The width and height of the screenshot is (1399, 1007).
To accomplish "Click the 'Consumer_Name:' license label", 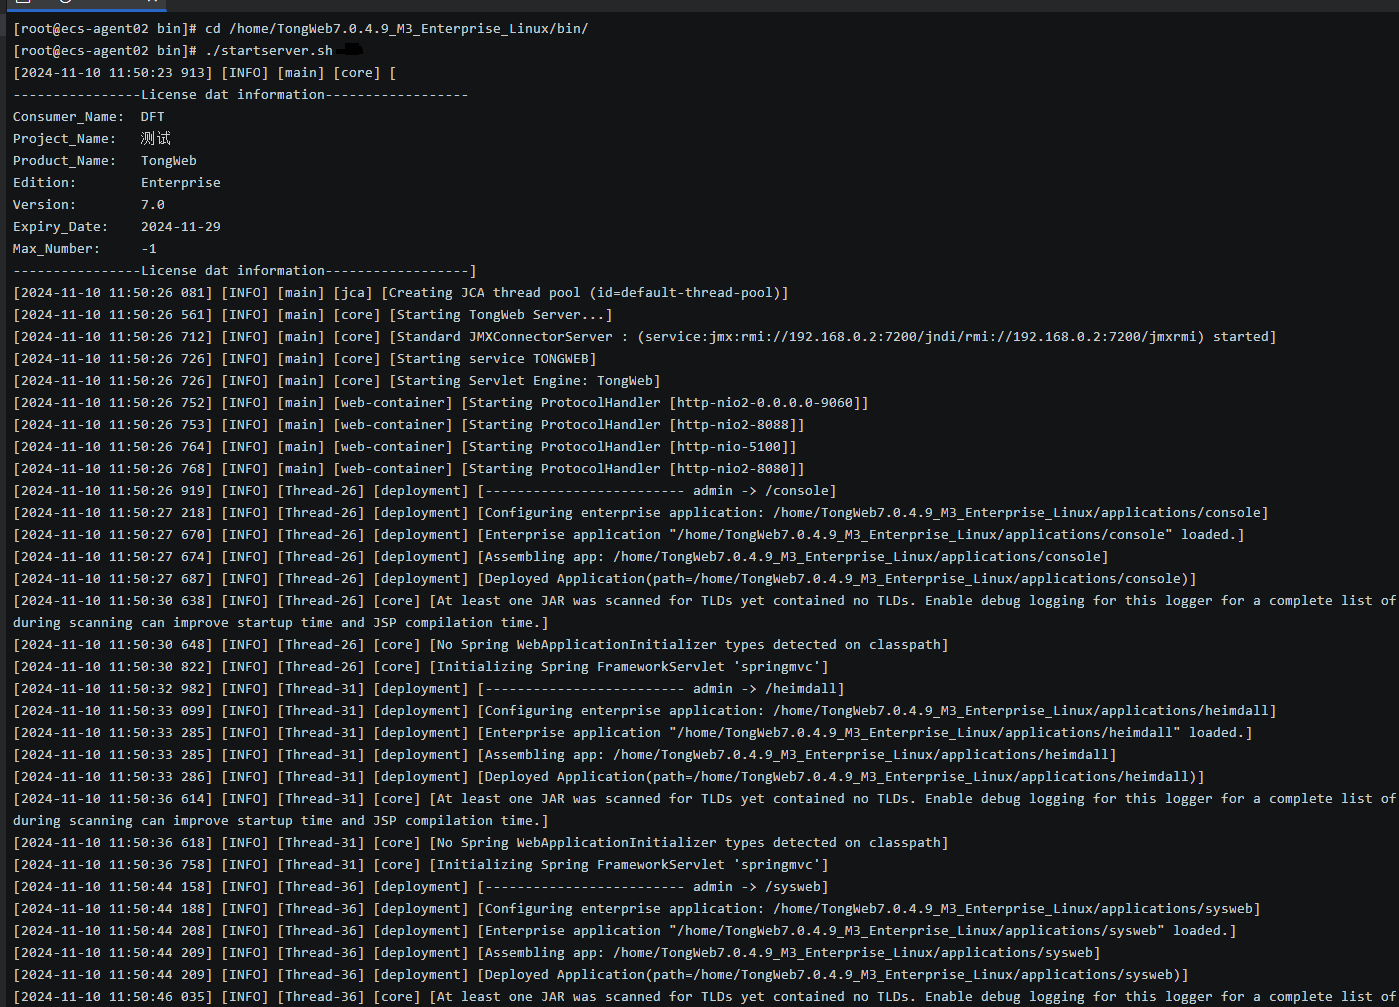I will coord(69,116).
